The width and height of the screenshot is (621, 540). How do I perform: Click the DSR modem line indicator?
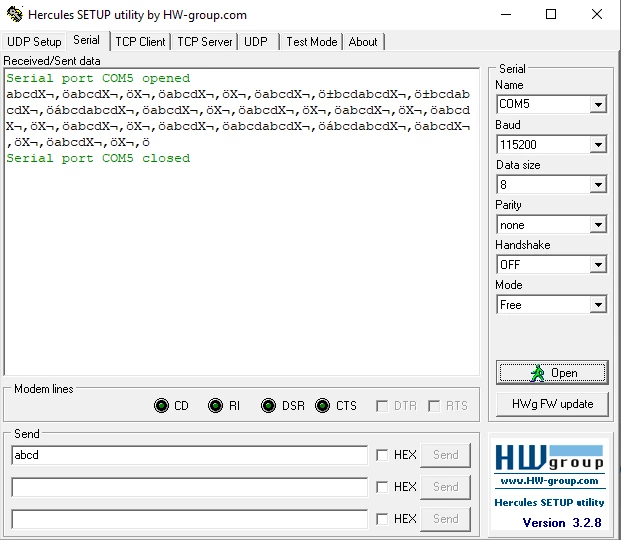point(269,406)
